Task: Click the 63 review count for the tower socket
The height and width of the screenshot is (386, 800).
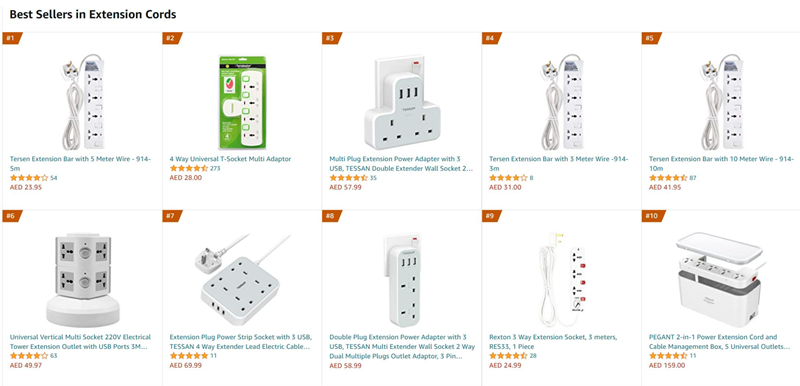Action: click(x=54, y=356)
